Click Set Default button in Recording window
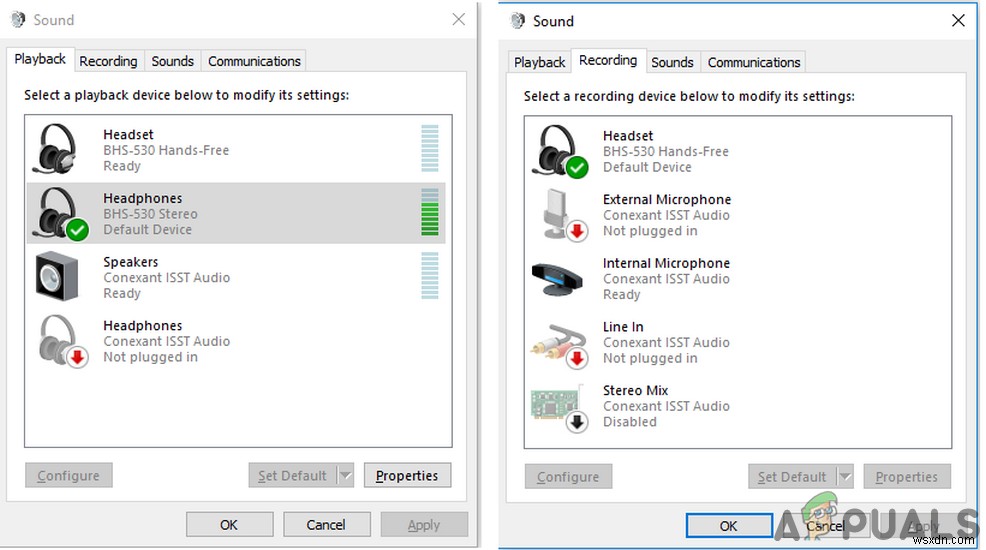The width and height of the screenshot is (986, 550). click(x=792, y=477)
